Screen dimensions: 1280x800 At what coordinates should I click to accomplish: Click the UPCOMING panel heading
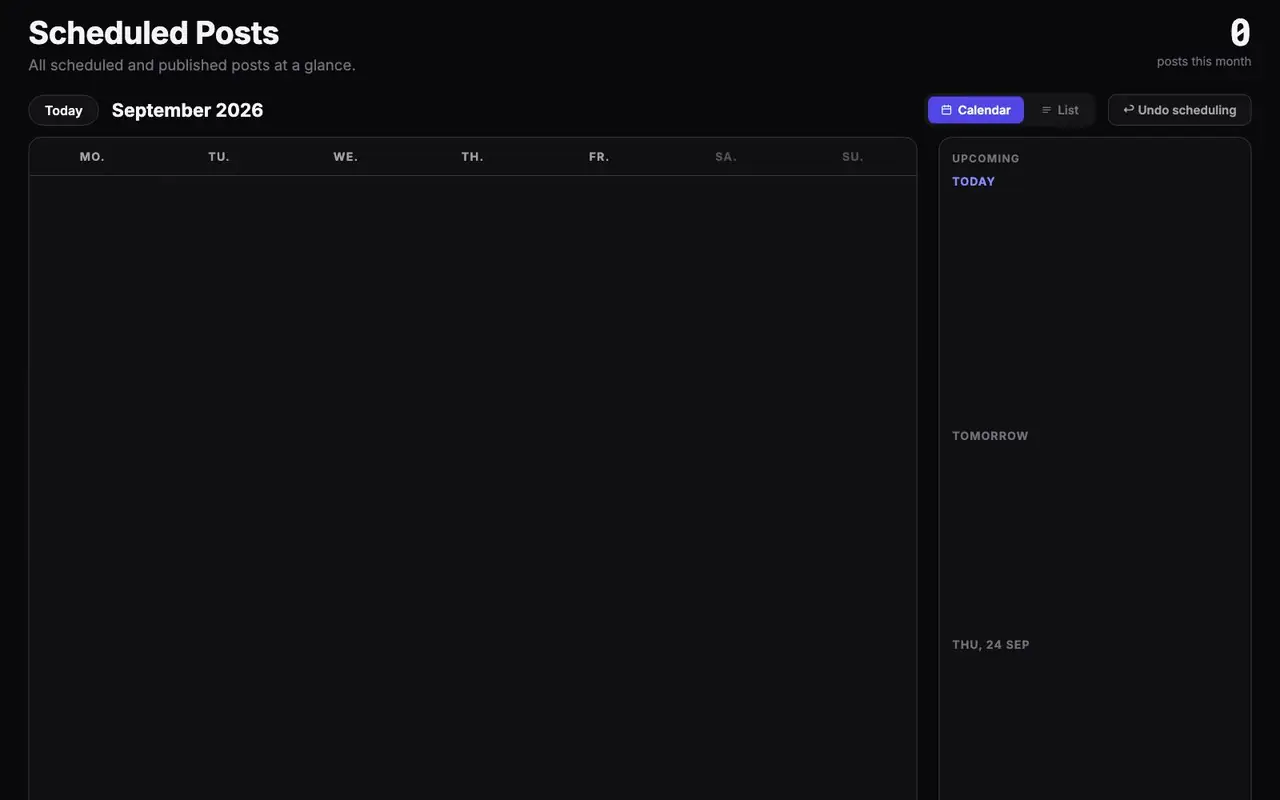[986, 159]
